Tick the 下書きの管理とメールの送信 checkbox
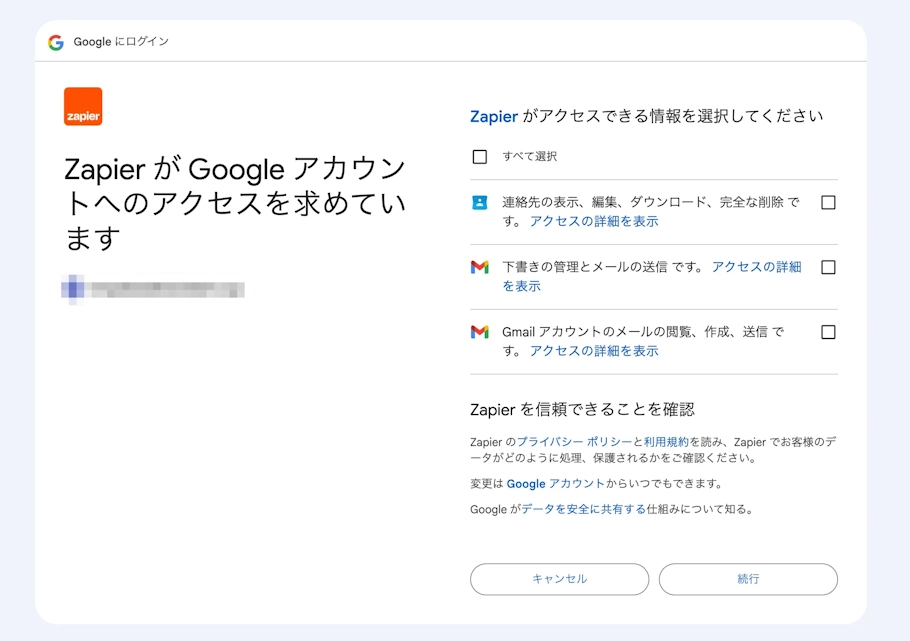Viewport: 910px width, 641px height. click(828, 267)
